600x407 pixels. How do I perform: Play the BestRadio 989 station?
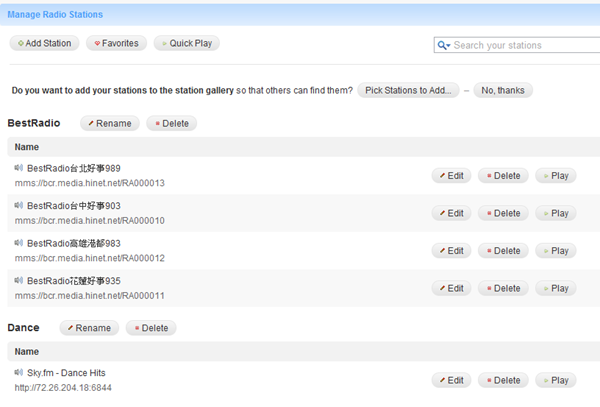[x=556, y=176]
